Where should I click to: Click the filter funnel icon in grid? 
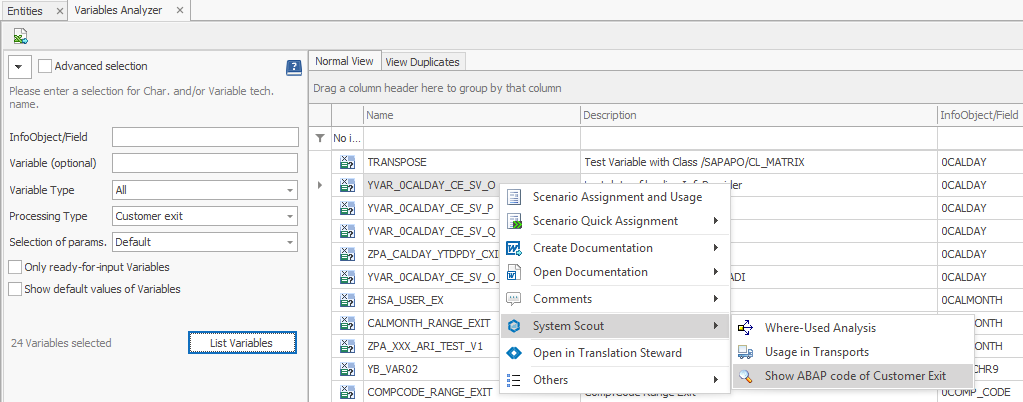click(320, 138)
